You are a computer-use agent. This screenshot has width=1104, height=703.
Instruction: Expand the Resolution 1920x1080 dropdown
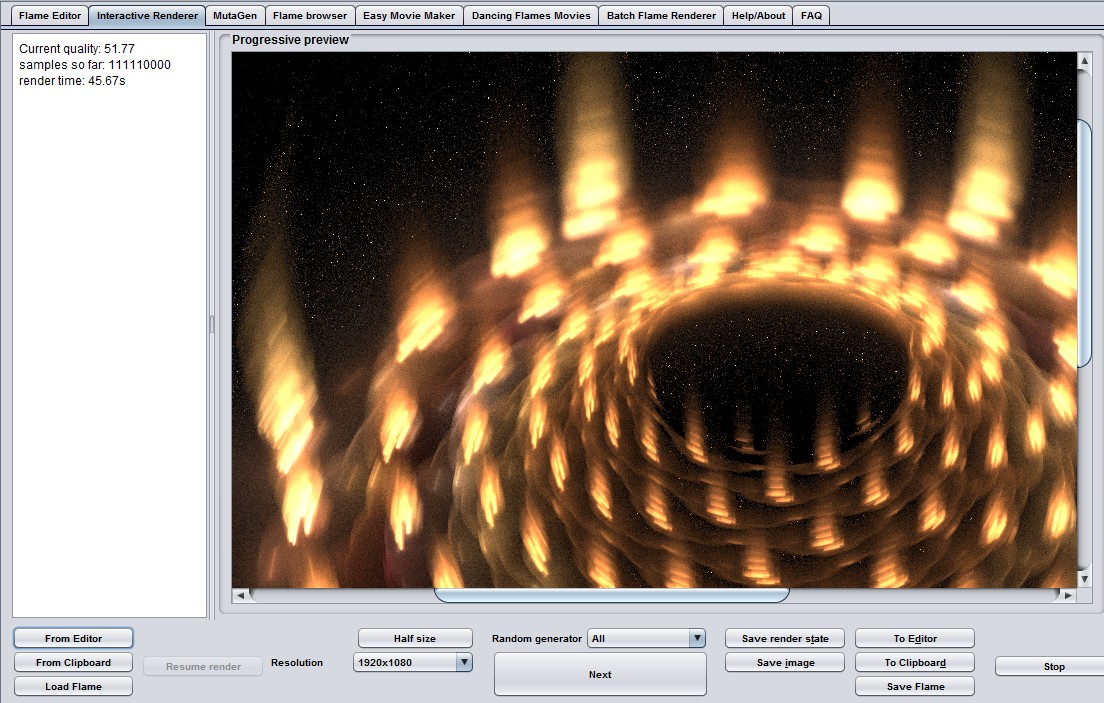pos(463,662)
